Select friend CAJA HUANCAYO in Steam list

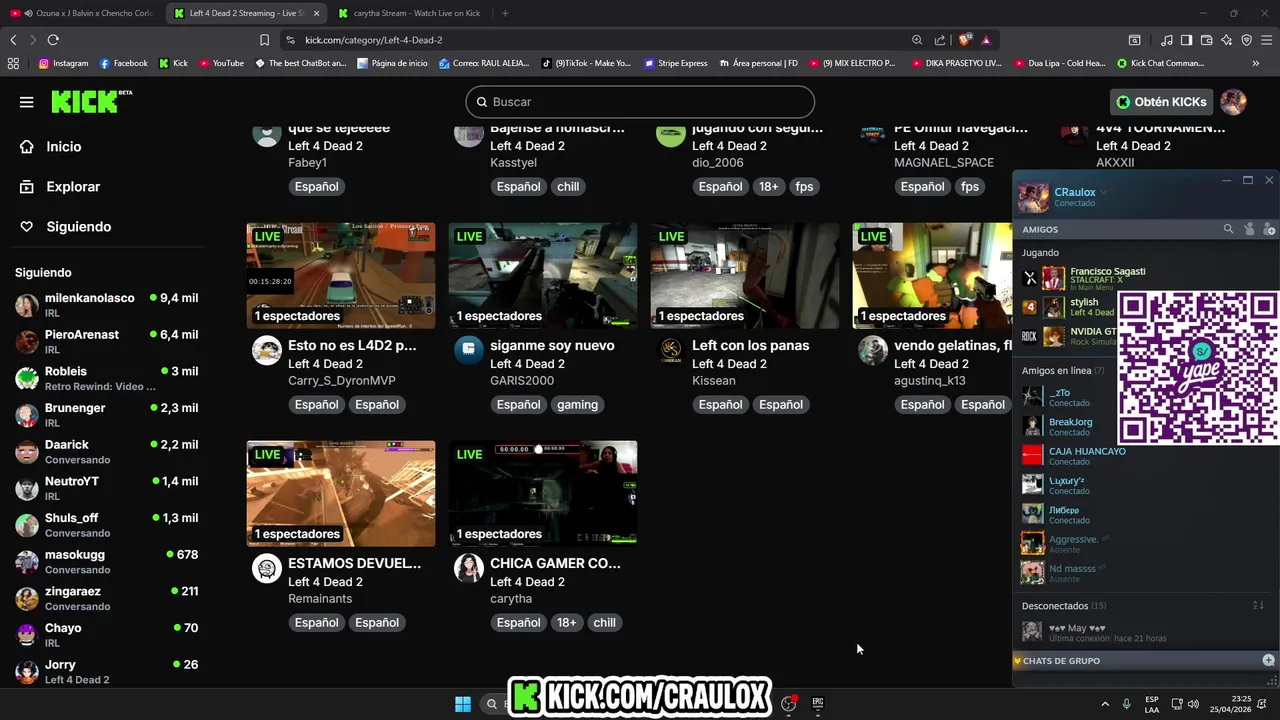(1087, 456)
